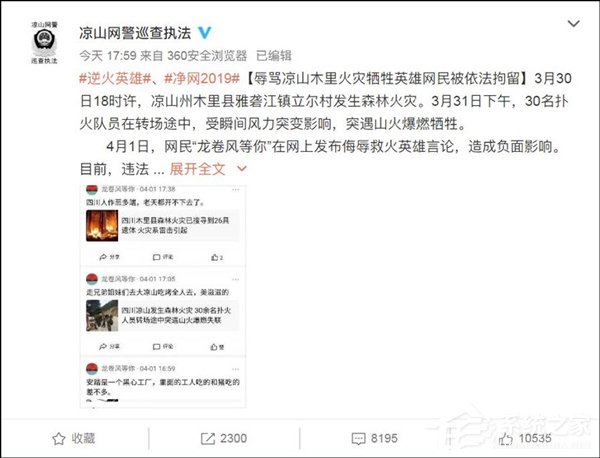Screen dimensions: 600x458
Task: Expand full post via 展开全文
Action: point(197,169)
